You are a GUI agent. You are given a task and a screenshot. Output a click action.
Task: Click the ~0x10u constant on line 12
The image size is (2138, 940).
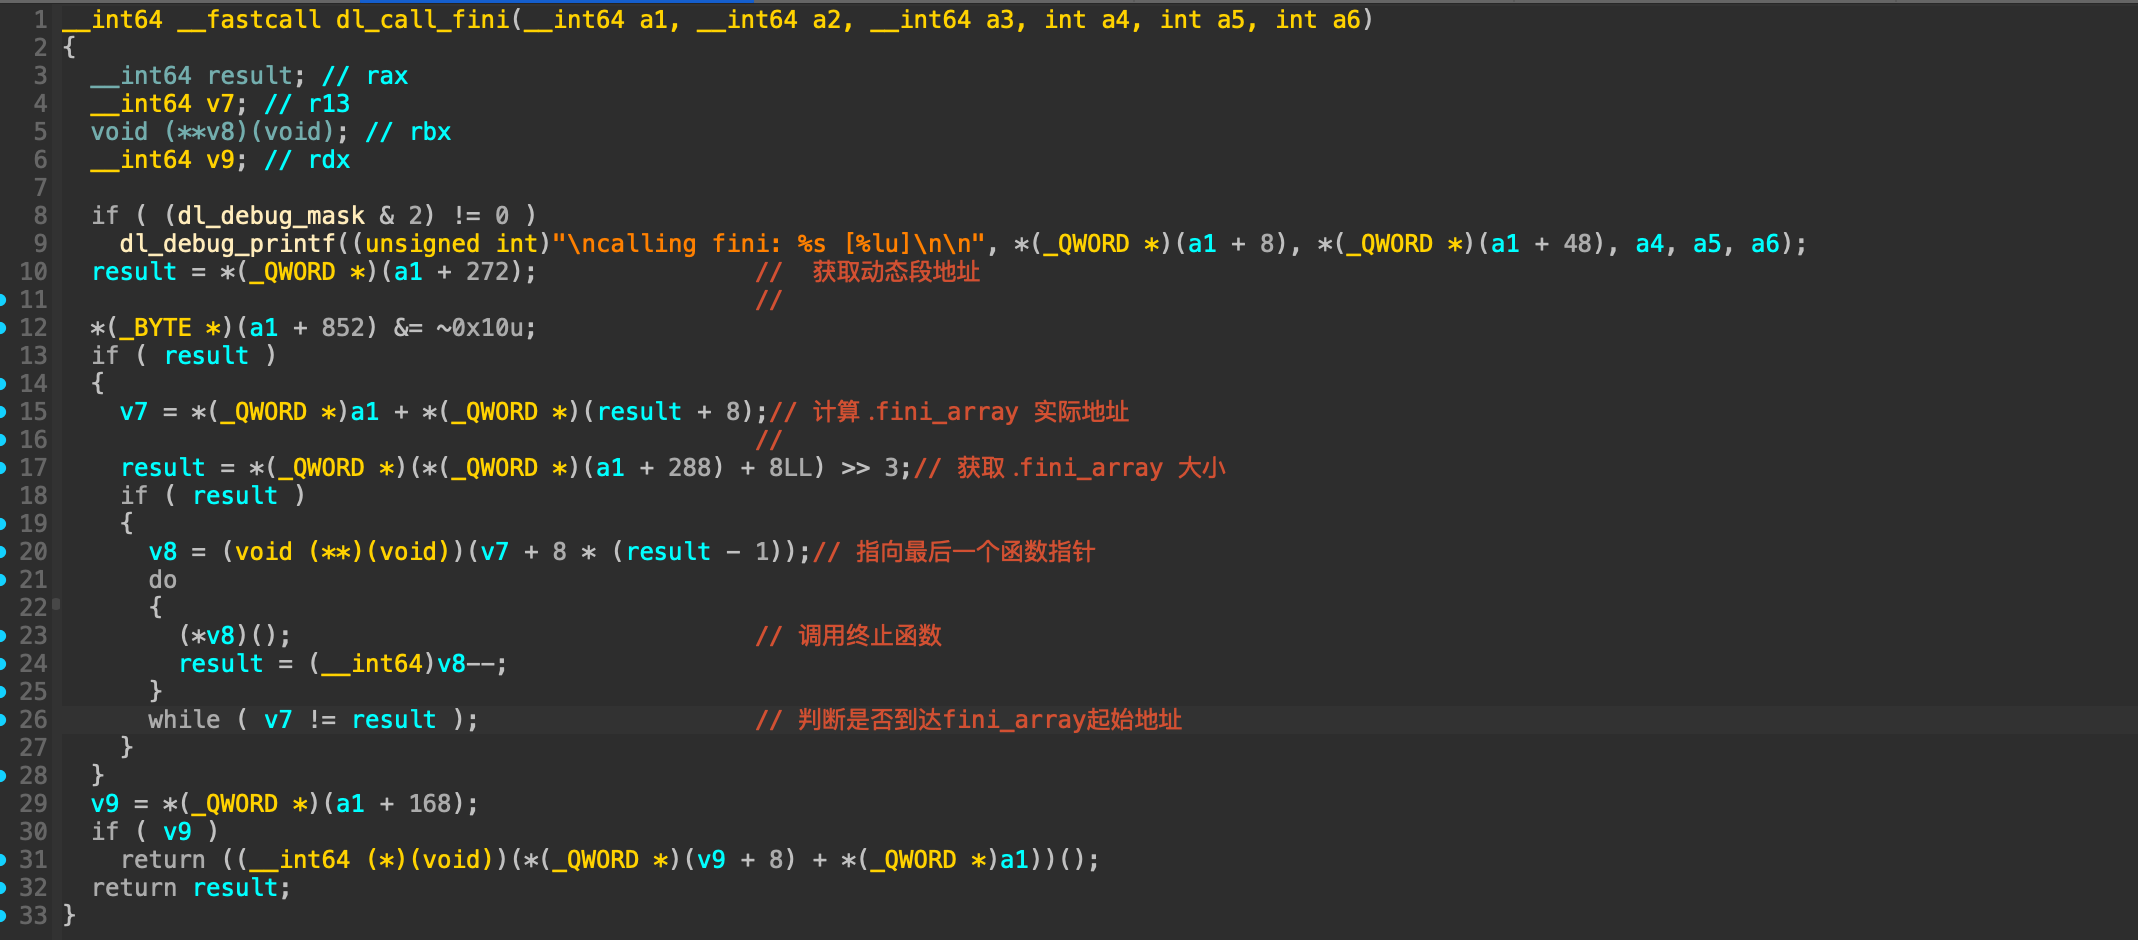coord(485,328)
